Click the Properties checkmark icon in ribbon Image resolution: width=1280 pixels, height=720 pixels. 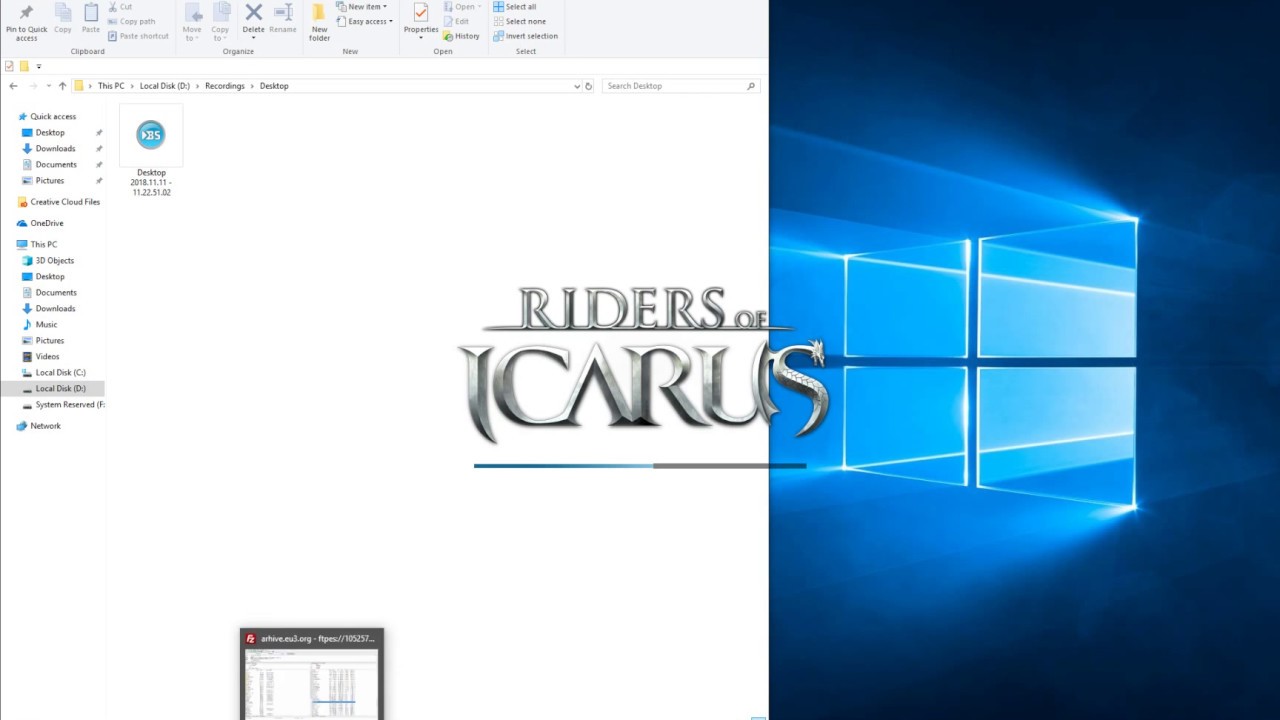click(x=421, y=12)
